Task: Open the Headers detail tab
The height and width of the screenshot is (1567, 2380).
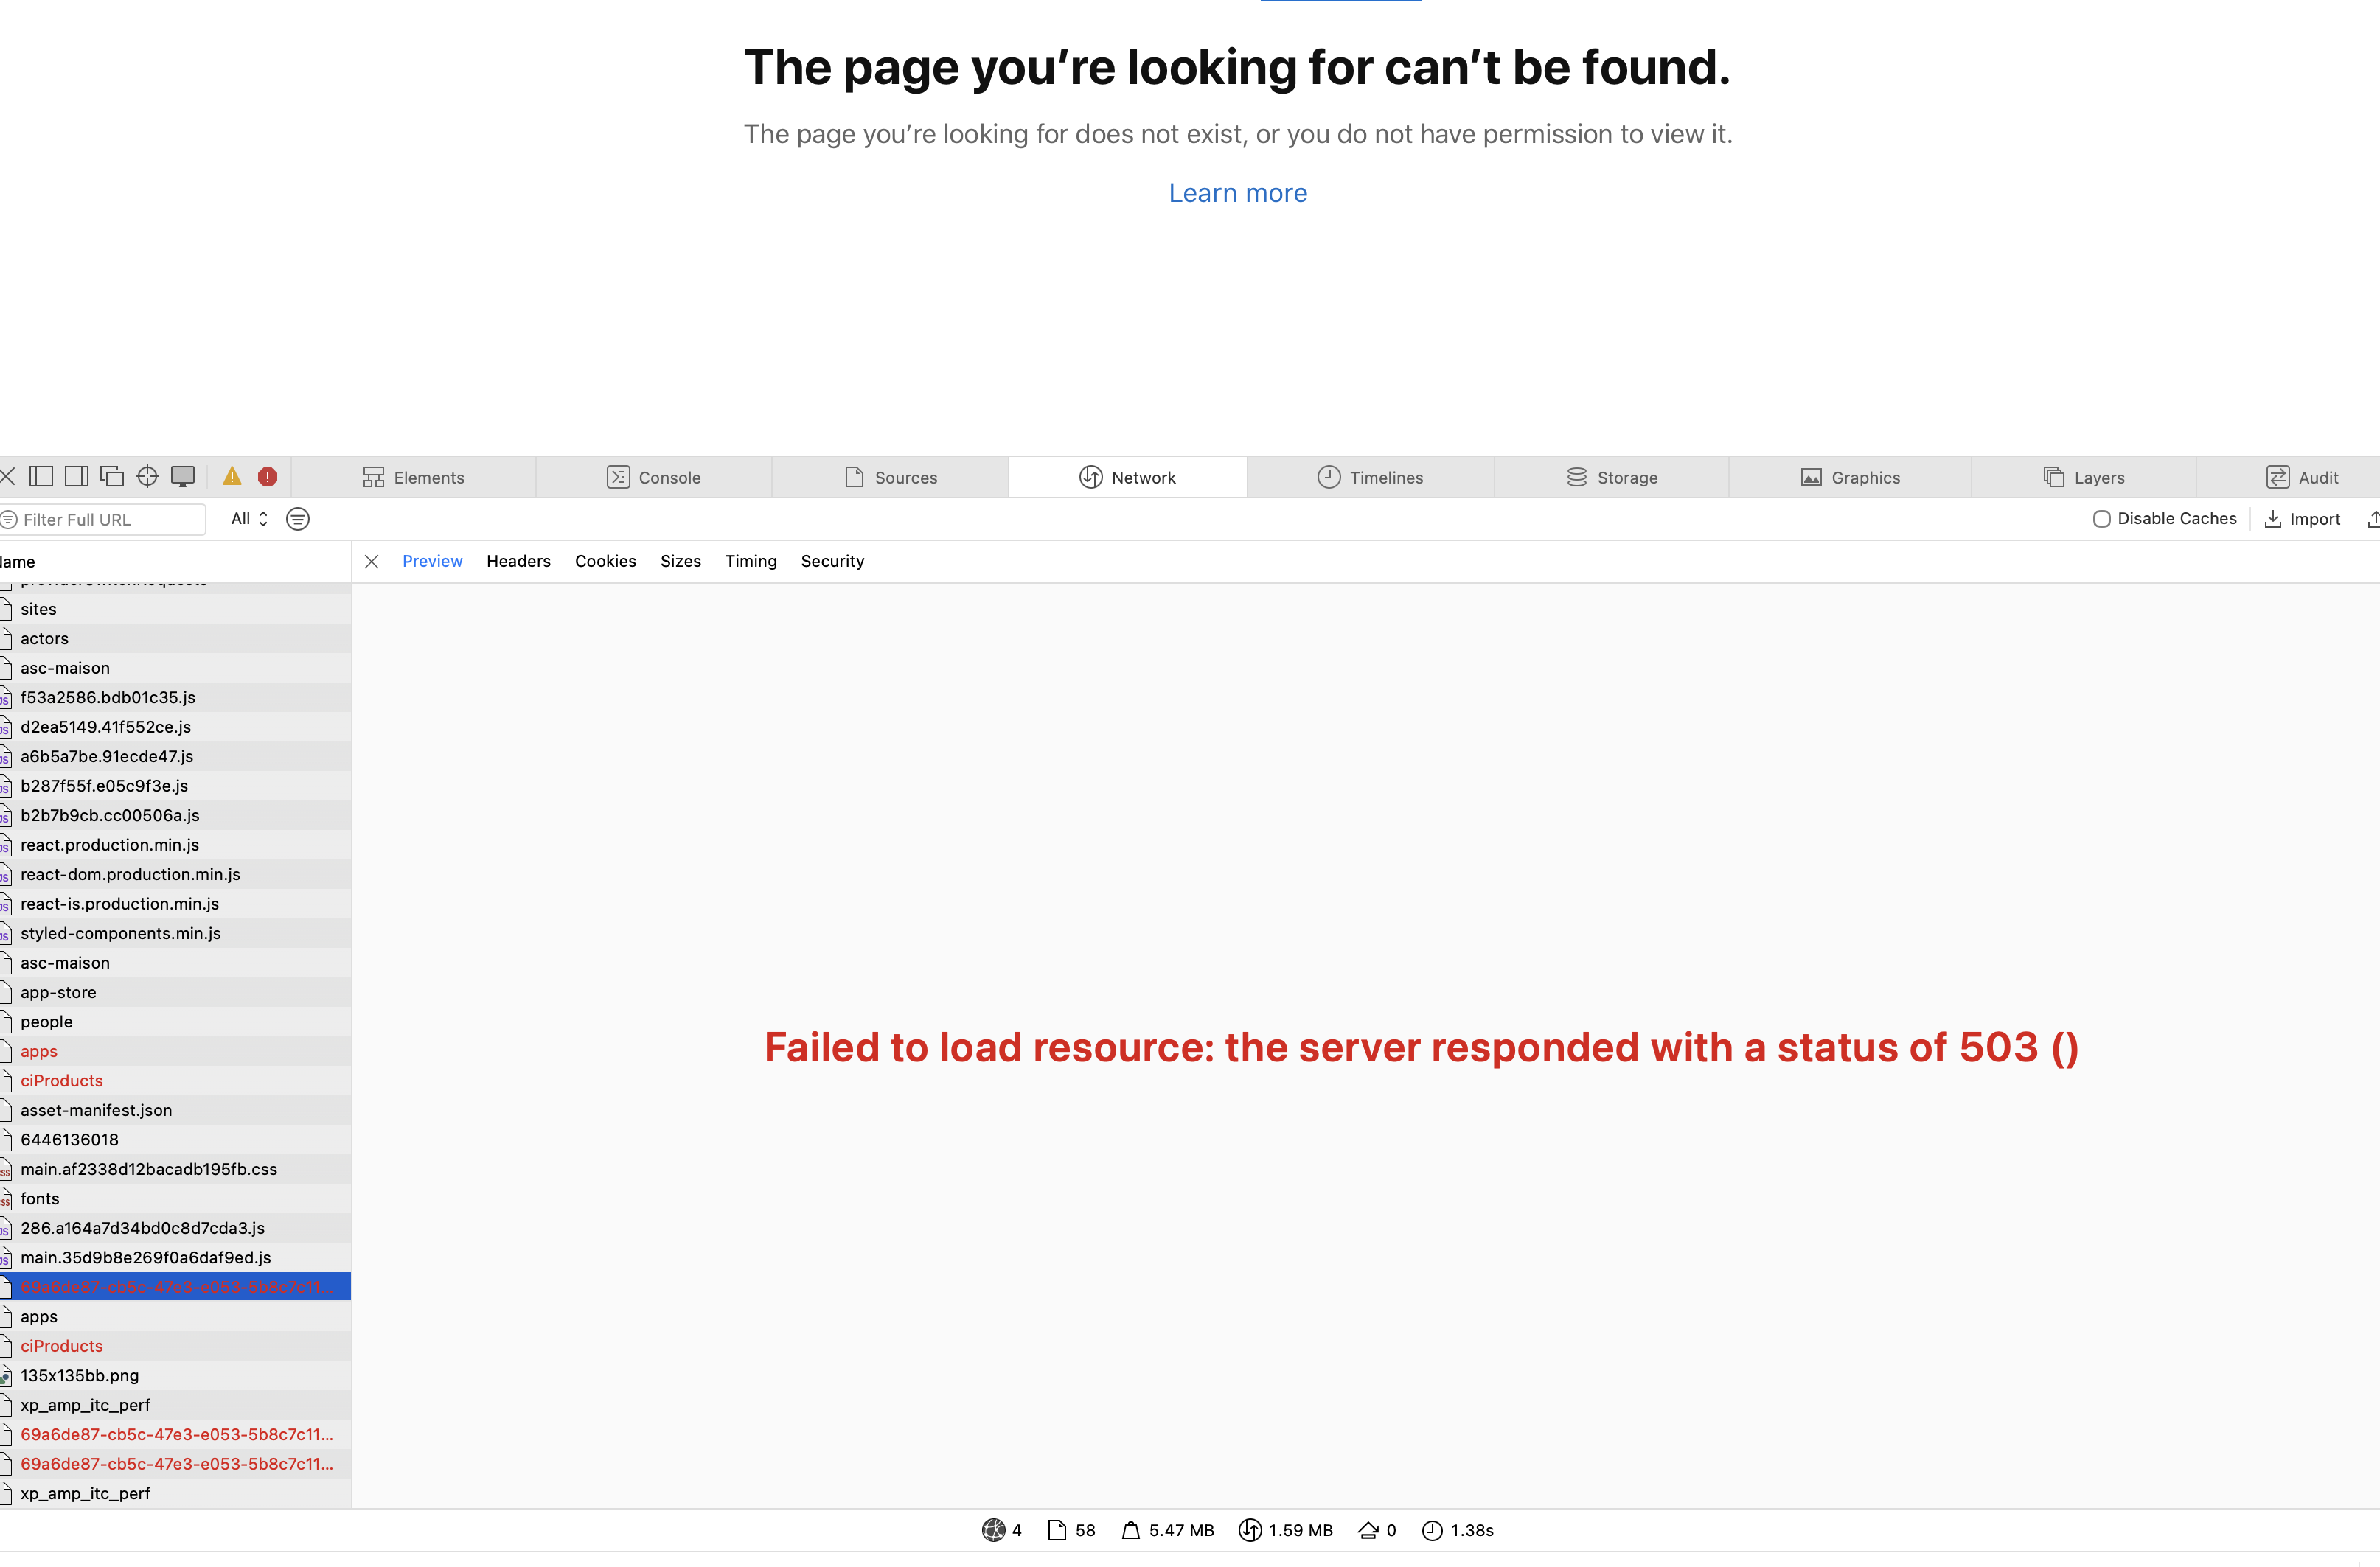Action: [x=518, y=562]
